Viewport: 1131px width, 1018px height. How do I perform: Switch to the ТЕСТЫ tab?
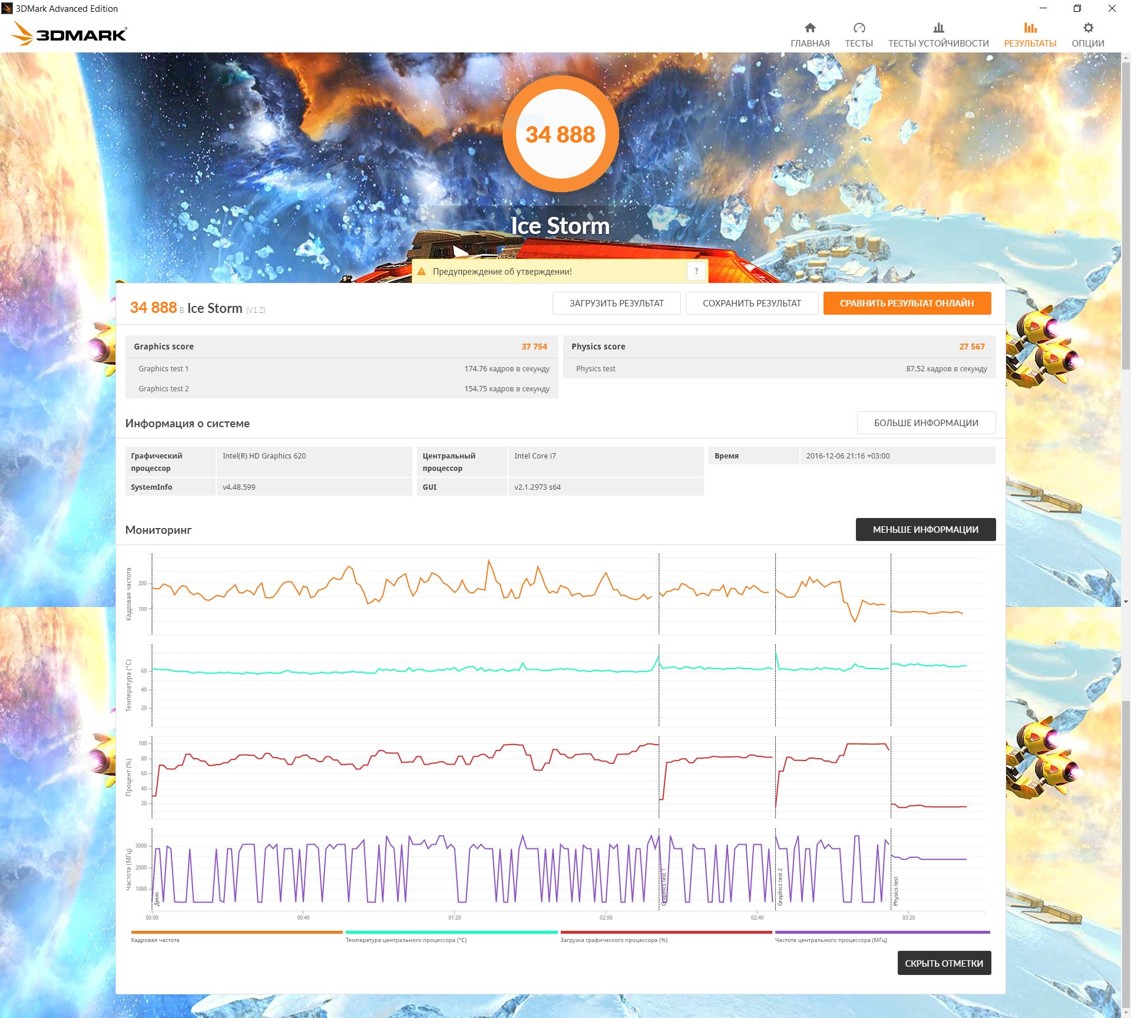[858, 35]
